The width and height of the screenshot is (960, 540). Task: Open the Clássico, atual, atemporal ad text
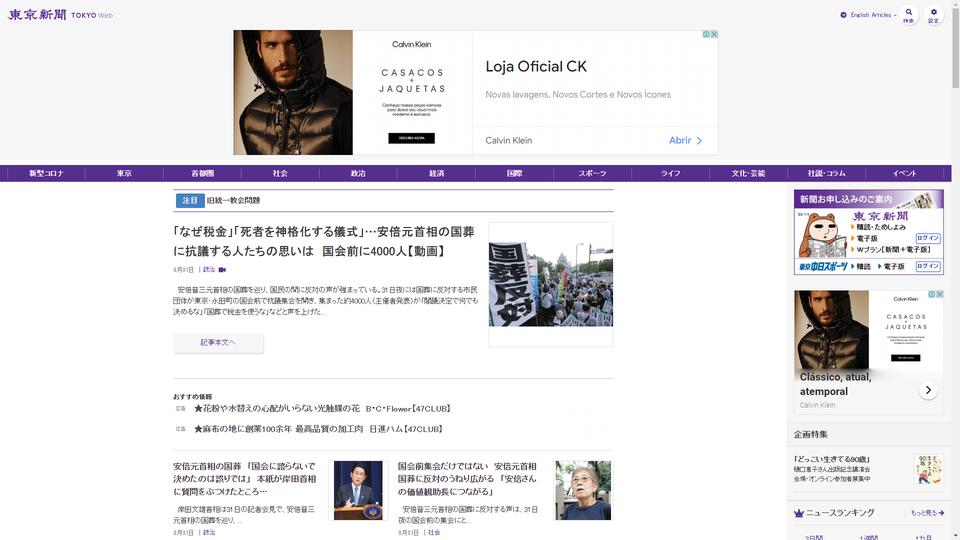pyautogui.click(x=835, y=384)
